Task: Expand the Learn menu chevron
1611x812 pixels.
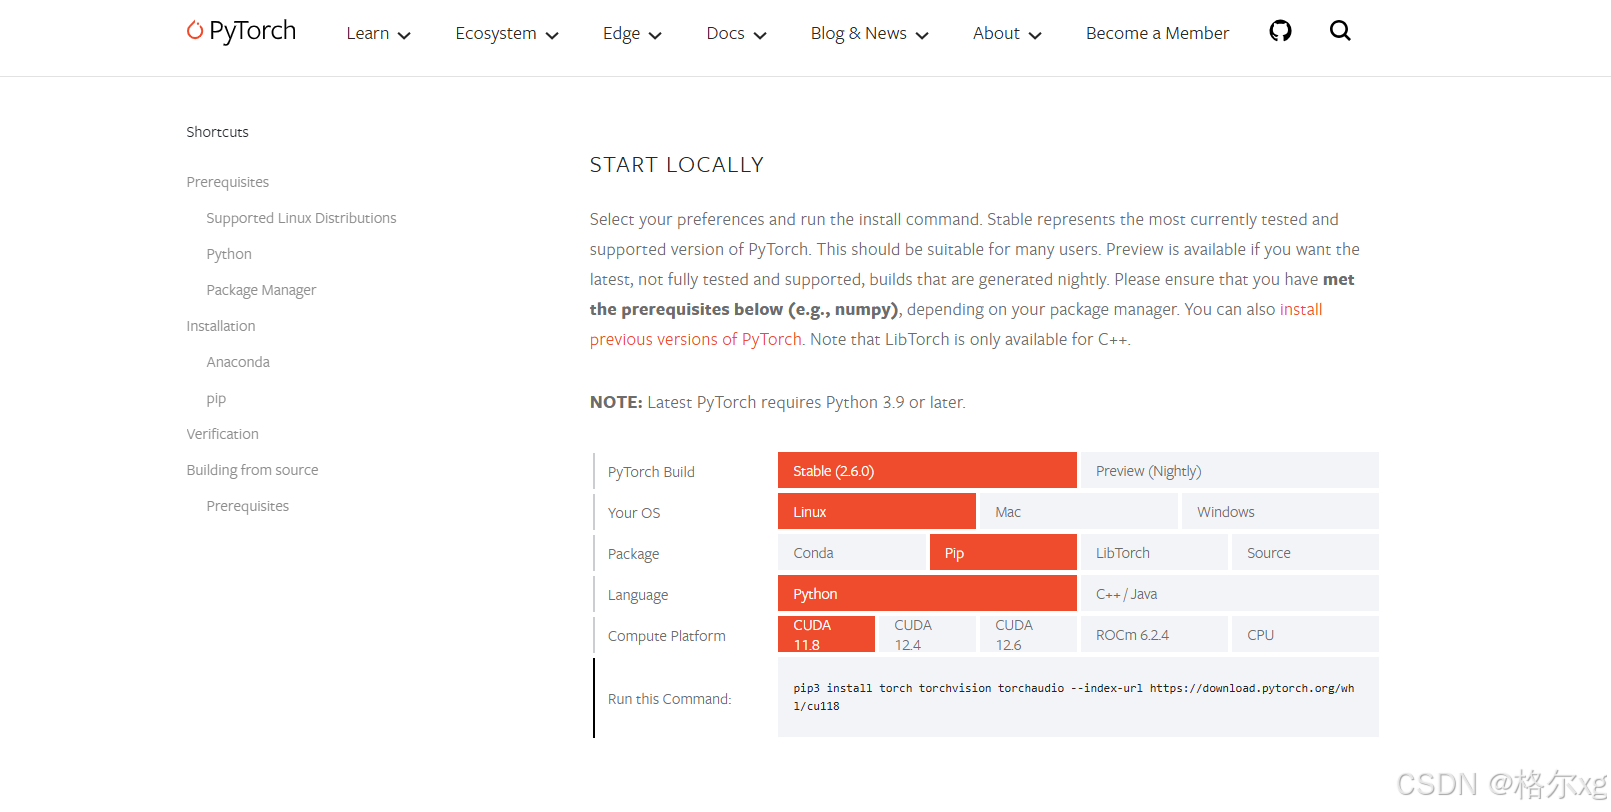Action: [x=404, y=35]
